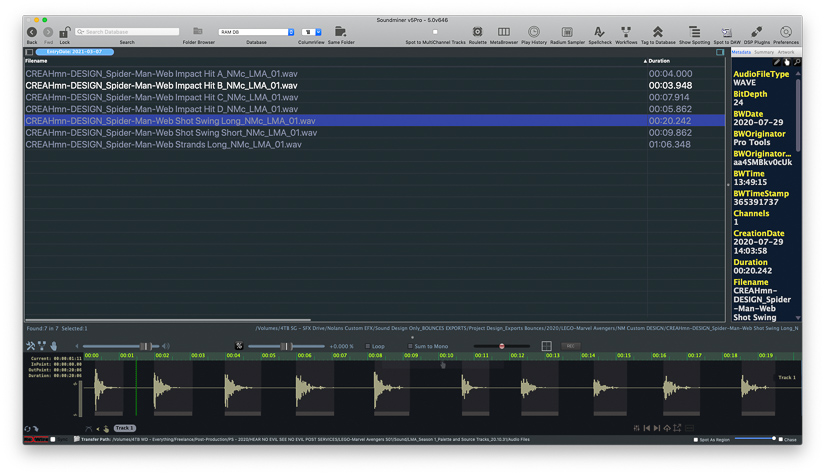
Task: Open the Roulette tool
Action: click(477, 33)
